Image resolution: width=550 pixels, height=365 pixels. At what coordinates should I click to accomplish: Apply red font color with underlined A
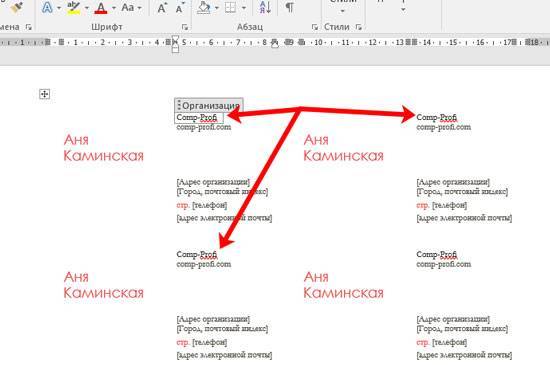click(x=101, y=8)
